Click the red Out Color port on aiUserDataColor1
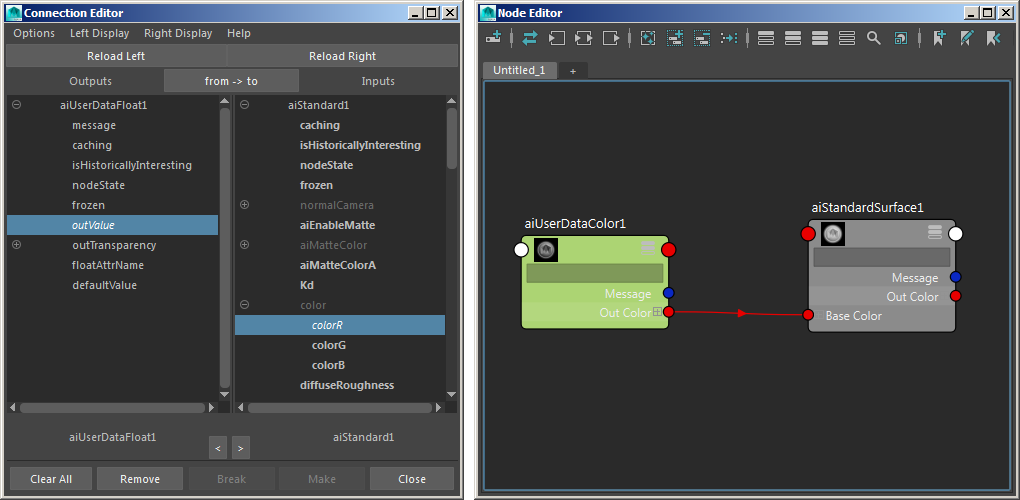This screenshot has width=1020, height=500. tap(669, 312)
